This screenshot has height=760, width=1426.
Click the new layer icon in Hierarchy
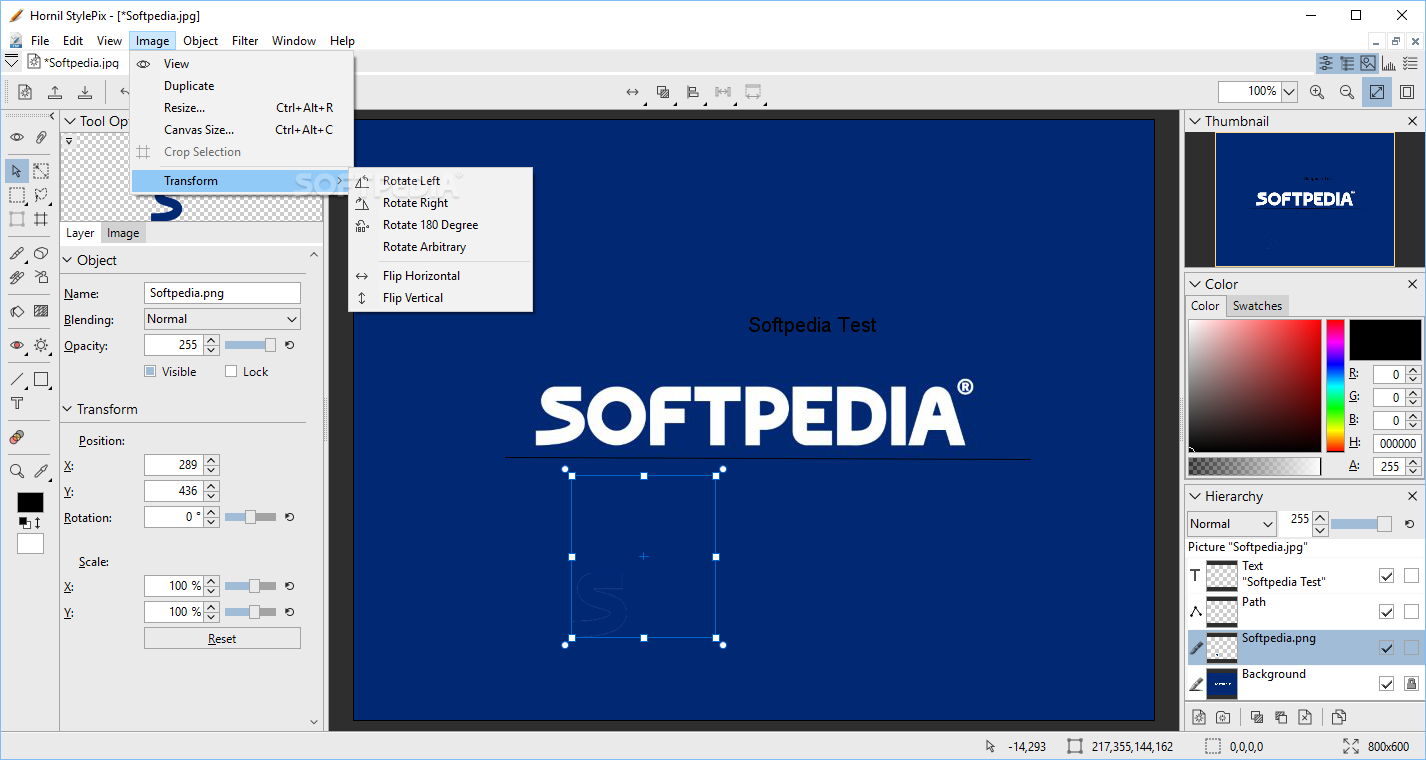point(1199,717)
